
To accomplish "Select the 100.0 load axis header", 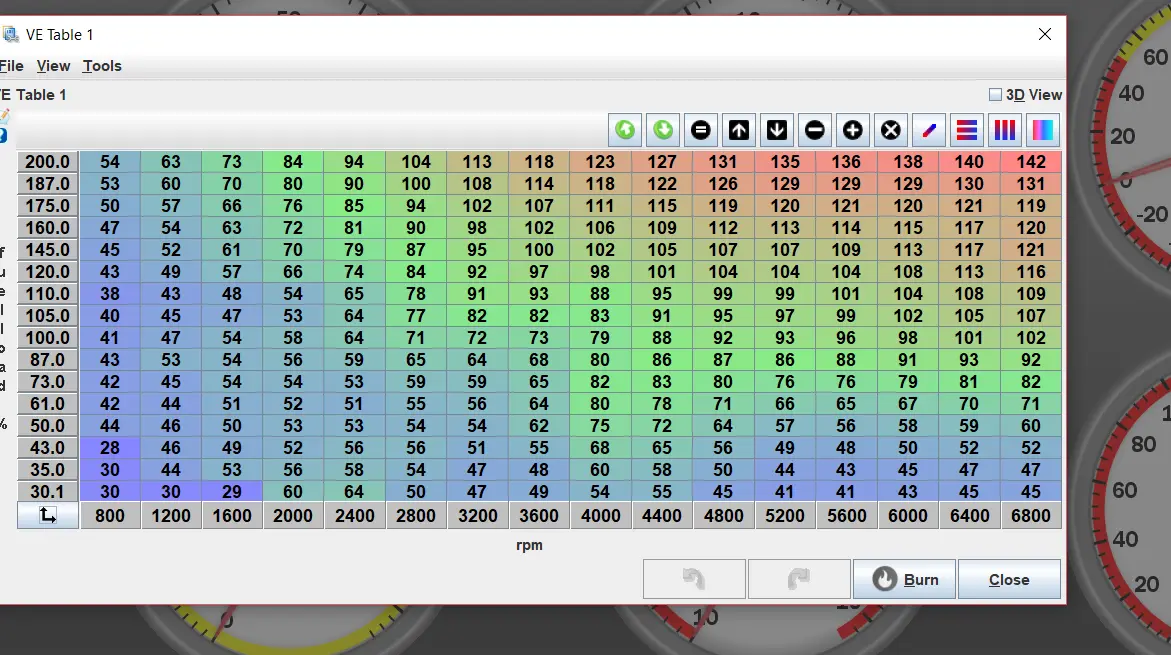I will [48, 338].
